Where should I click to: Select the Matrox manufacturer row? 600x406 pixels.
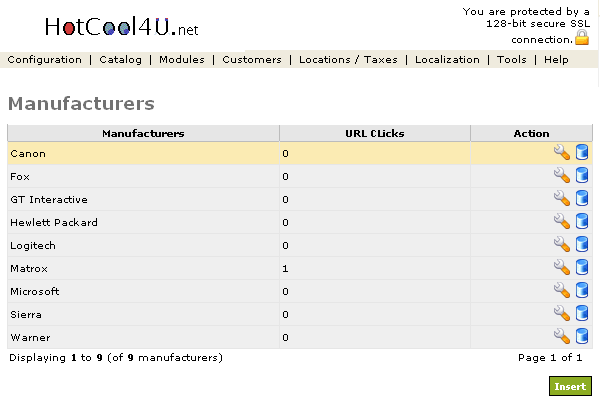point(140,268)
